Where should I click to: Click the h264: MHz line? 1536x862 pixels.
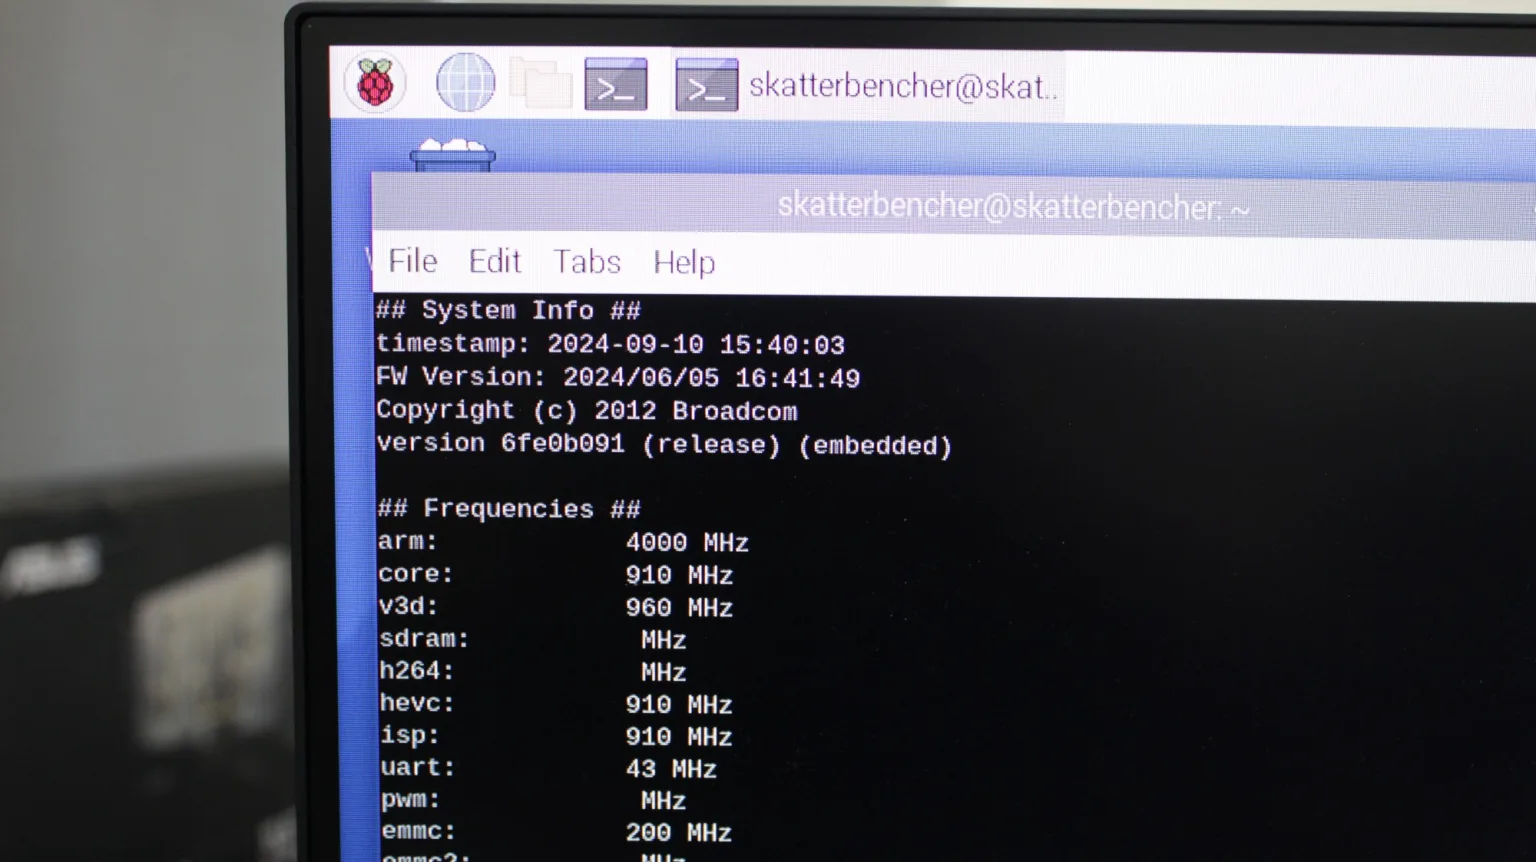(532, 671)
